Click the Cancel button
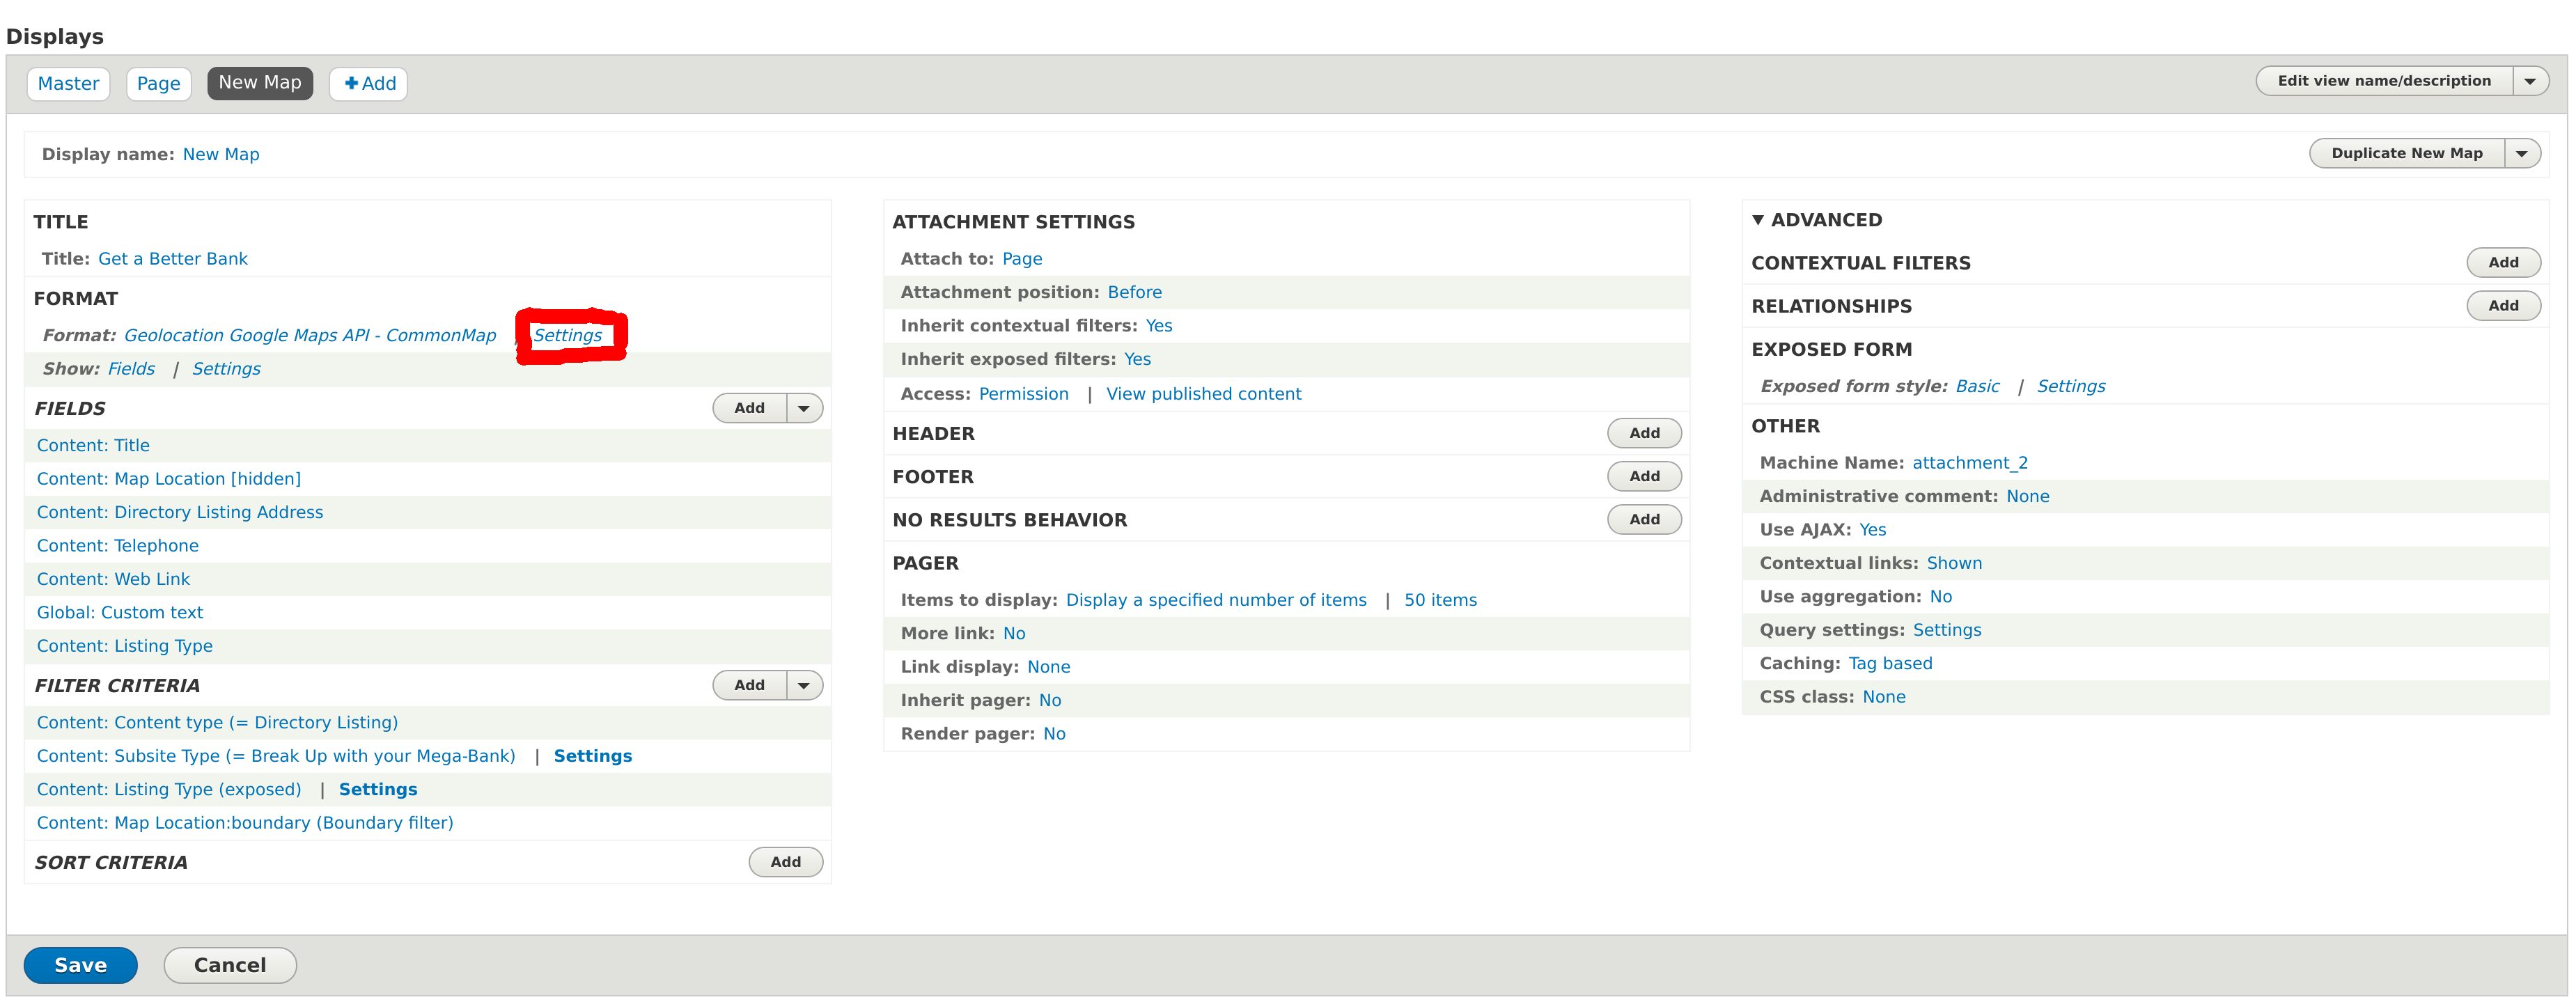The width and height of the screenshot is (2576, 1002). pos(230,965)
